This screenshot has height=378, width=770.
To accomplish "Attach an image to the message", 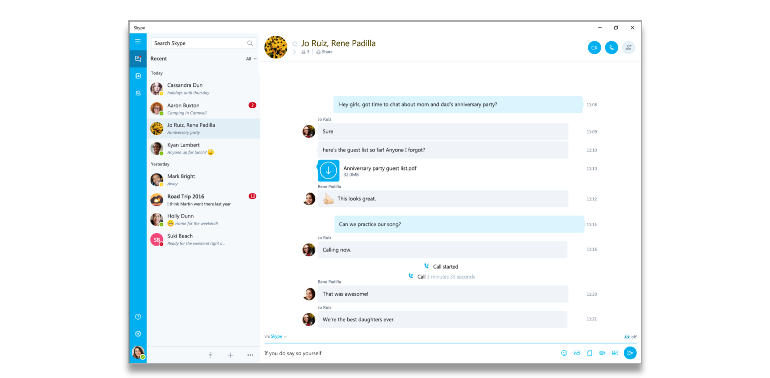I will click(577, 353).
